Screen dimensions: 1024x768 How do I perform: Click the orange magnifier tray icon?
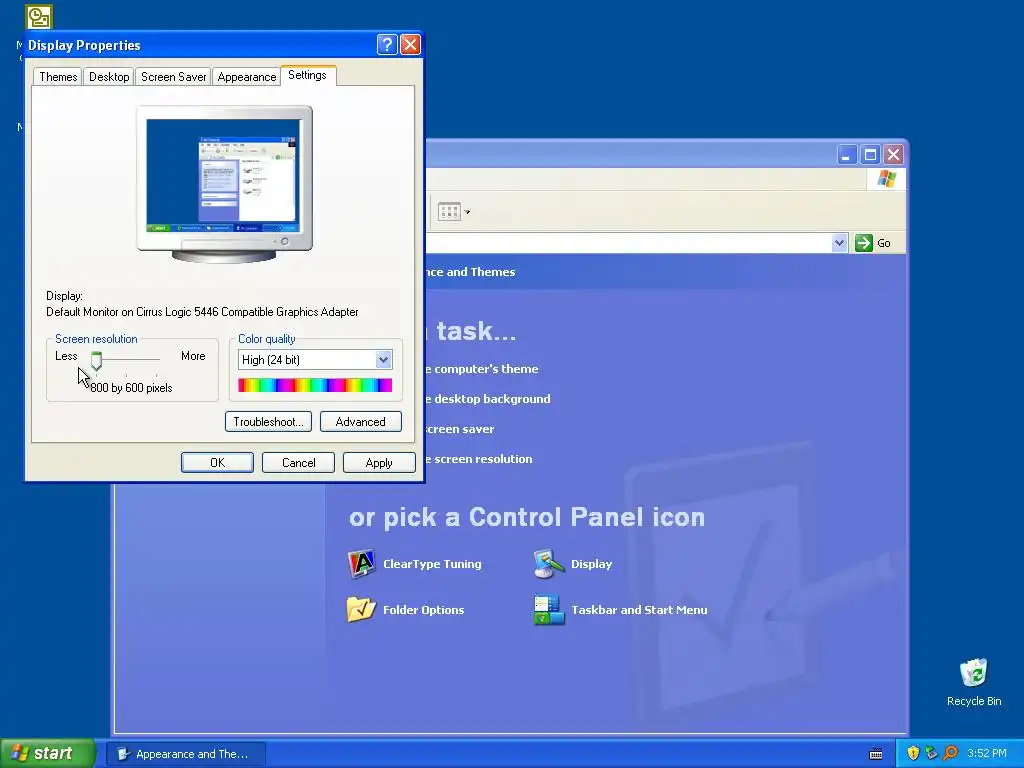(950, 753)
